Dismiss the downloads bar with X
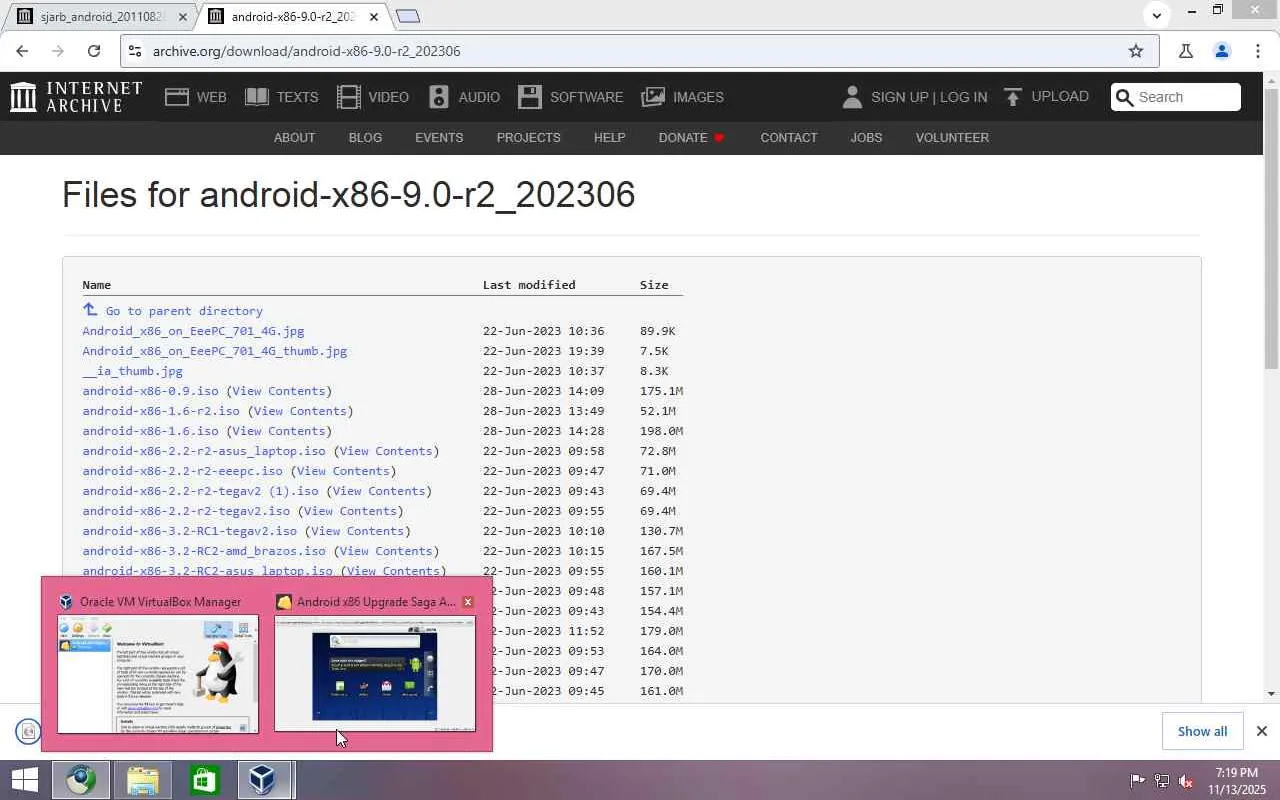Image resolution: width=1280 pixels, height=800 pixels. click(1262, 731)
